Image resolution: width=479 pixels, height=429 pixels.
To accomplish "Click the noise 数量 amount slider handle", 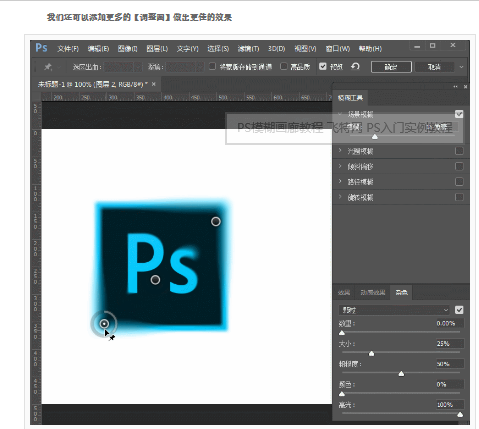I will [x=342, y=333].
